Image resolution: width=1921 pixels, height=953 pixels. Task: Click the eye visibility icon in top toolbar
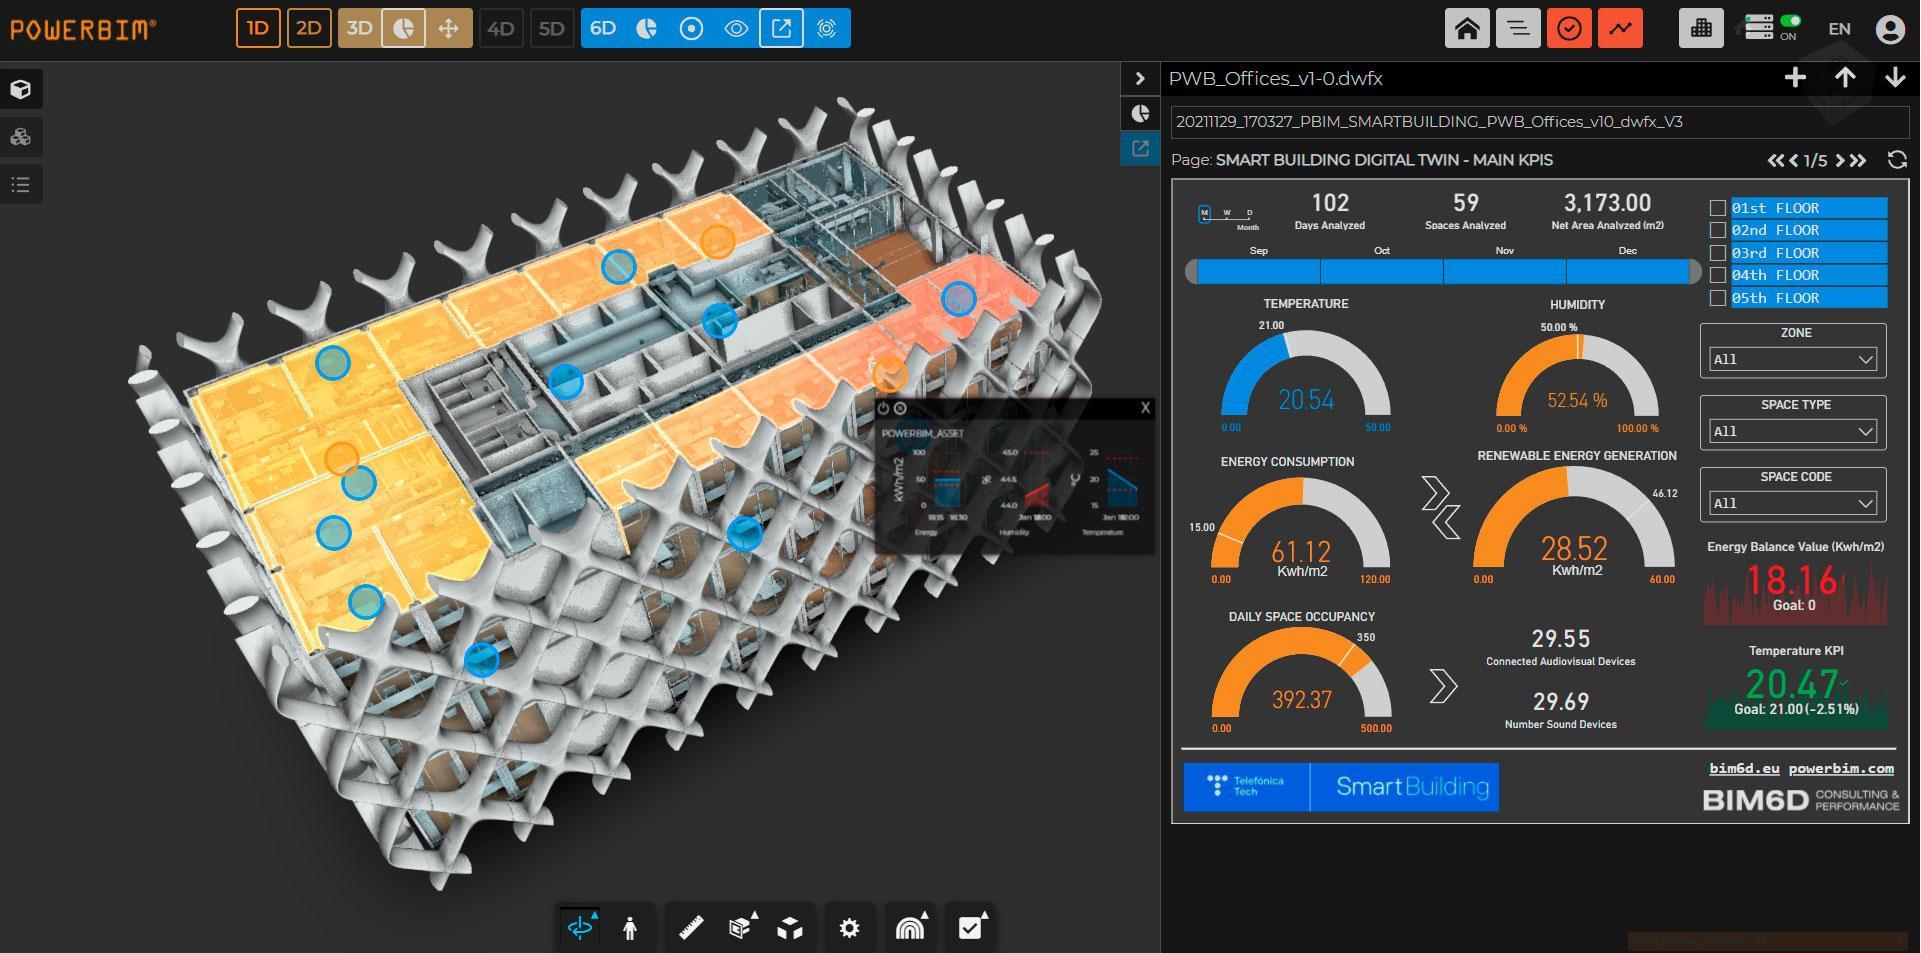(x=737, y=28)
